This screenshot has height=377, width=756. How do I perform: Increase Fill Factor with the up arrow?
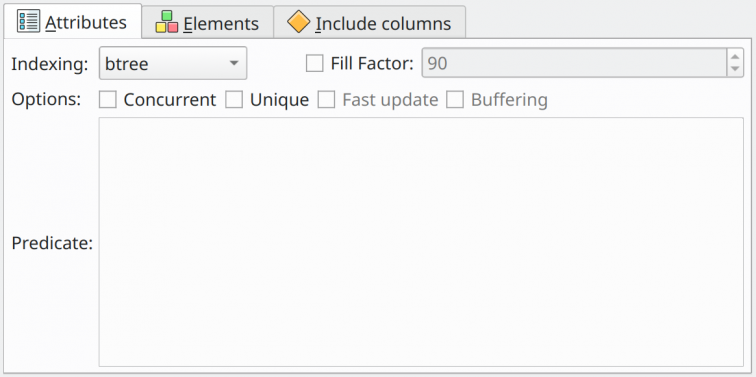tap(735, 56)
